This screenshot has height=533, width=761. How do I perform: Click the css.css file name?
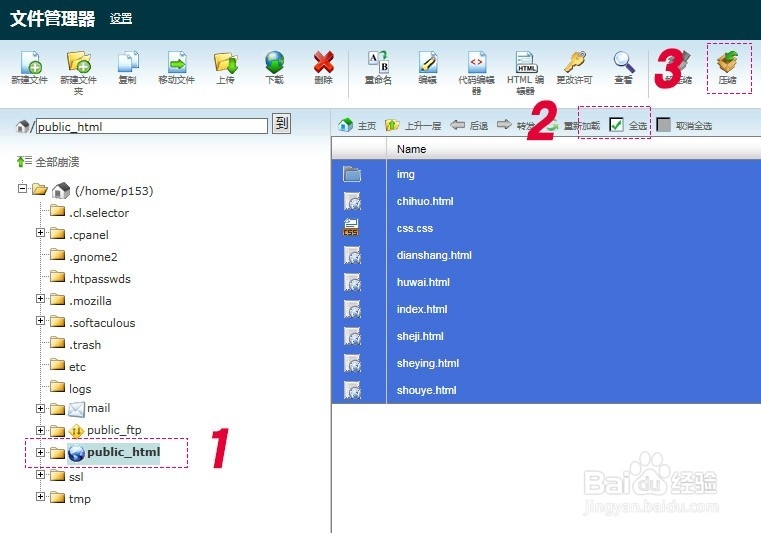pyautogui.click(x=415, y=228)
